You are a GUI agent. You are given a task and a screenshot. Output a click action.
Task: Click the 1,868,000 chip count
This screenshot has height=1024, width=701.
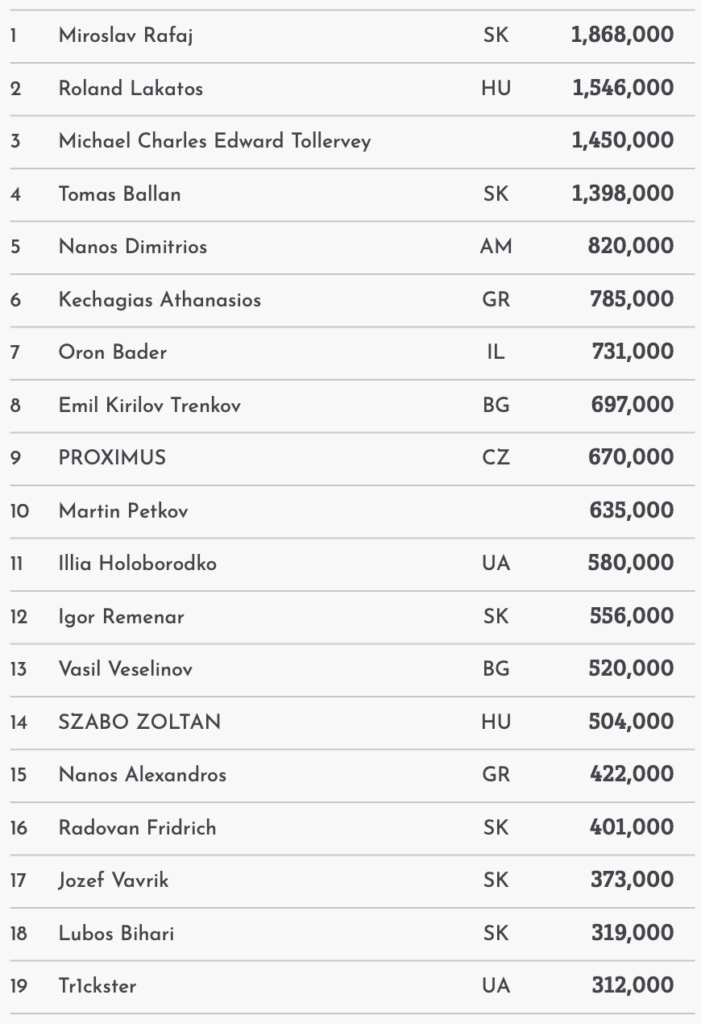click(x=622, y=36)
